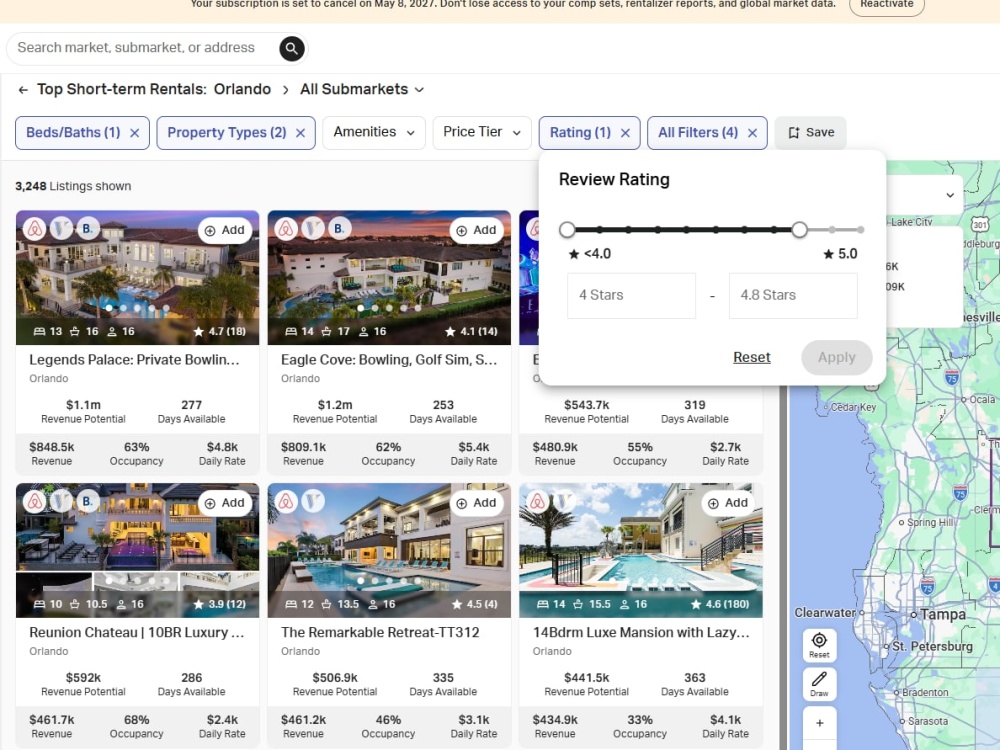Remove the Beds/Baths (1) filter with its X
Viewport: 1000px width, 750px height.
[135, 133]
